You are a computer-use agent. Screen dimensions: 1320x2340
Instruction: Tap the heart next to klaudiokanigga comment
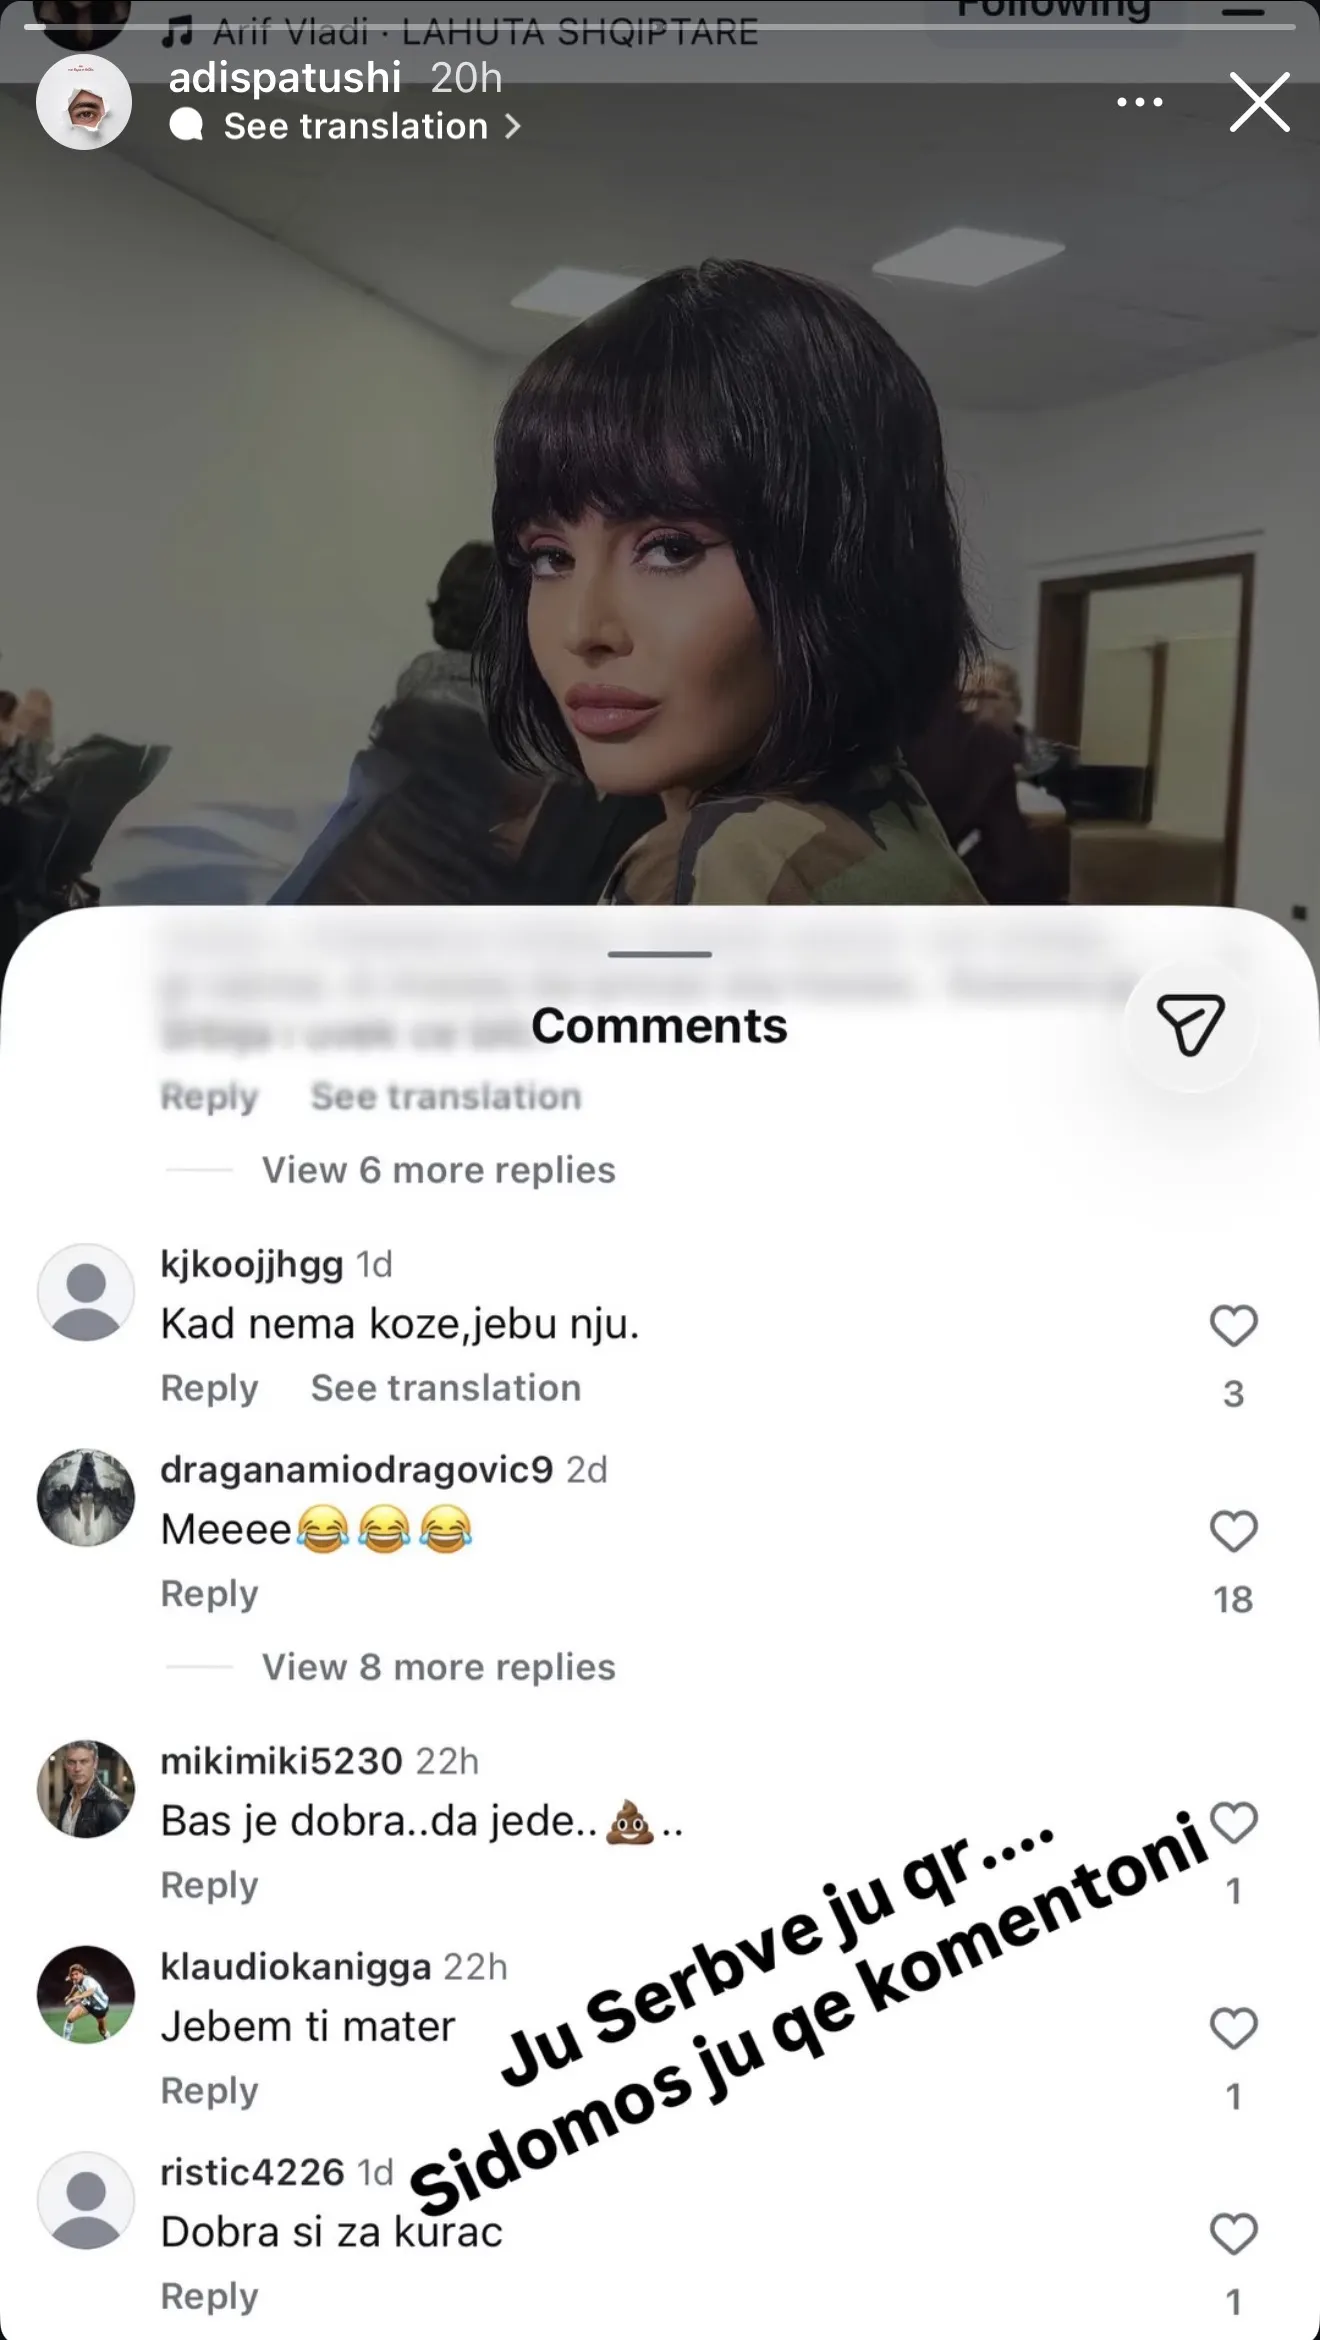1233,2029
